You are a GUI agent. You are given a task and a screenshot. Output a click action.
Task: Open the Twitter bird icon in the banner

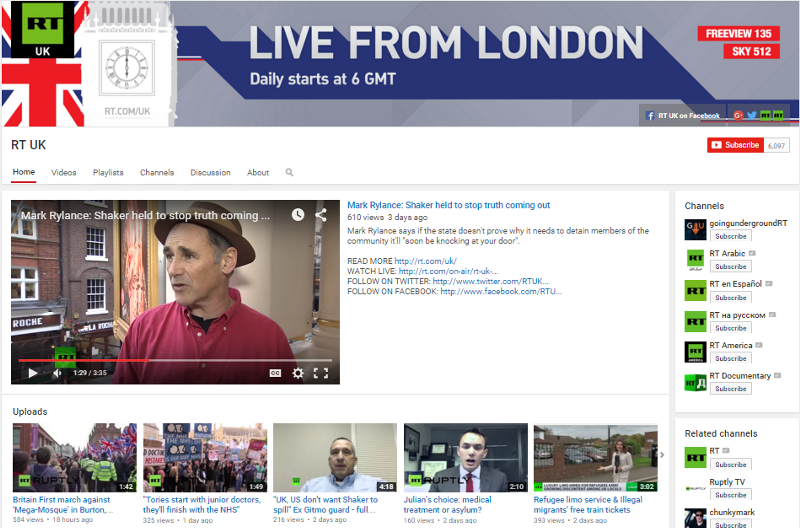click(x=752, y=116)
